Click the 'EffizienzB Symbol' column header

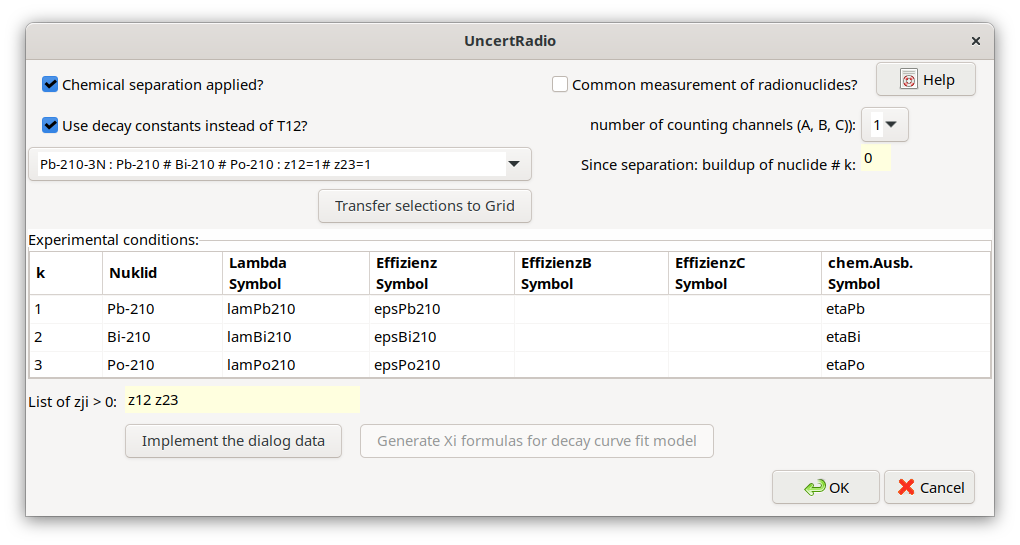(591, 273)
